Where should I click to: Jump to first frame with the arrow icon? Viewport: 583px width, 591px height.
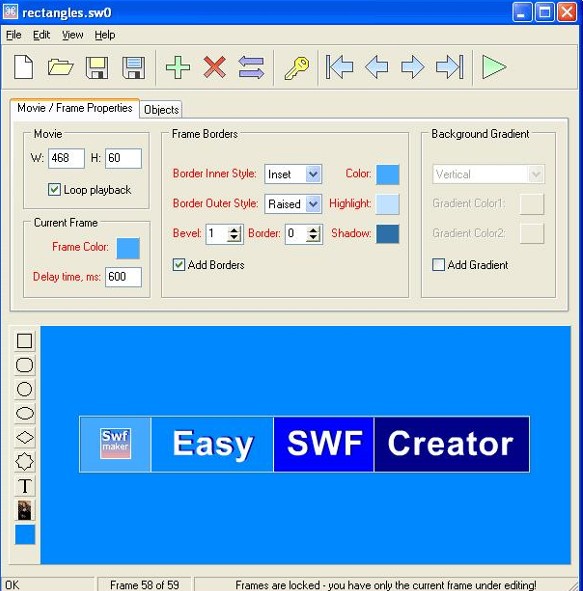(339, 67)
